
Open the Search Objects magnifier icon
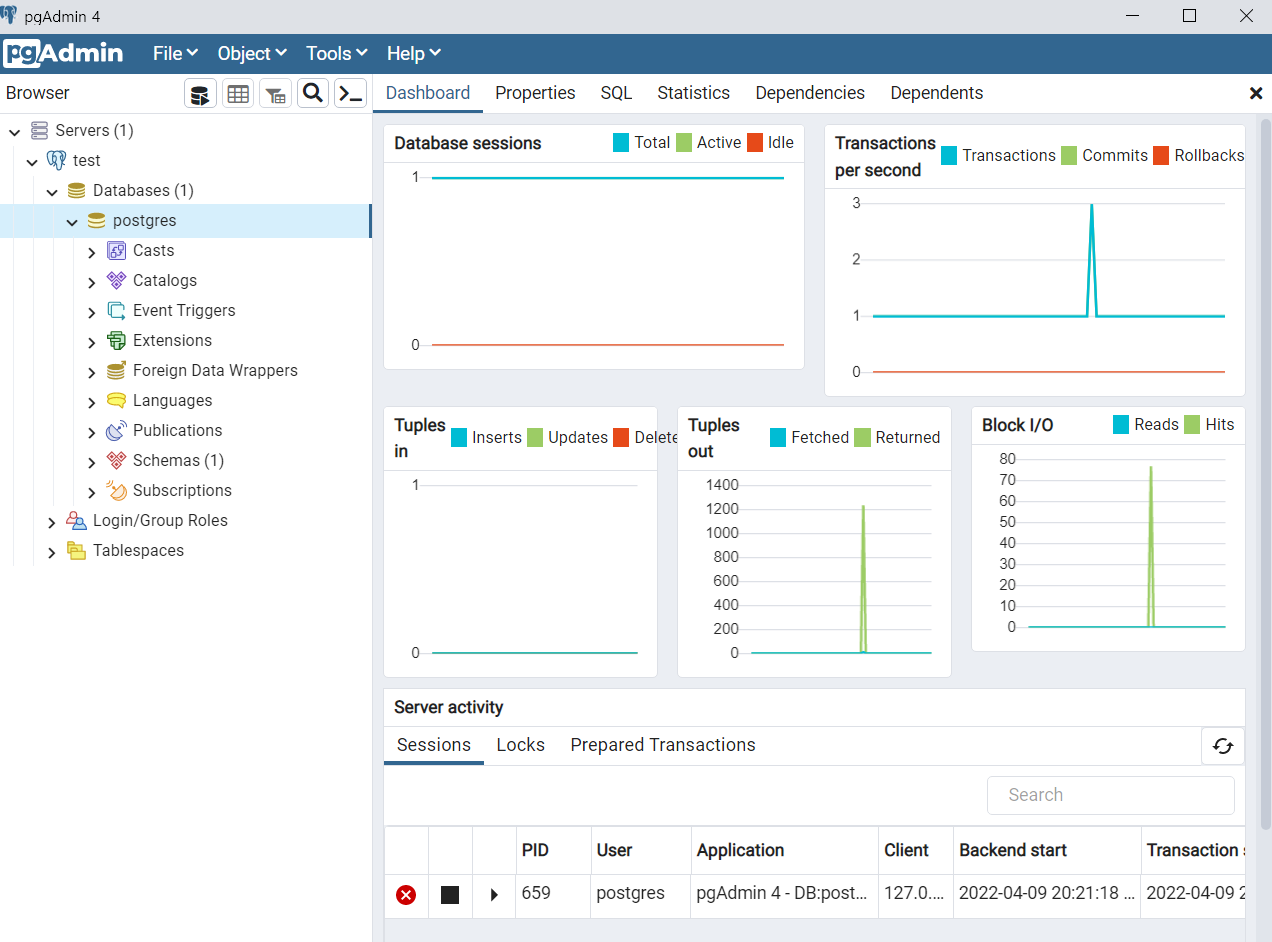tap(313, 94)
